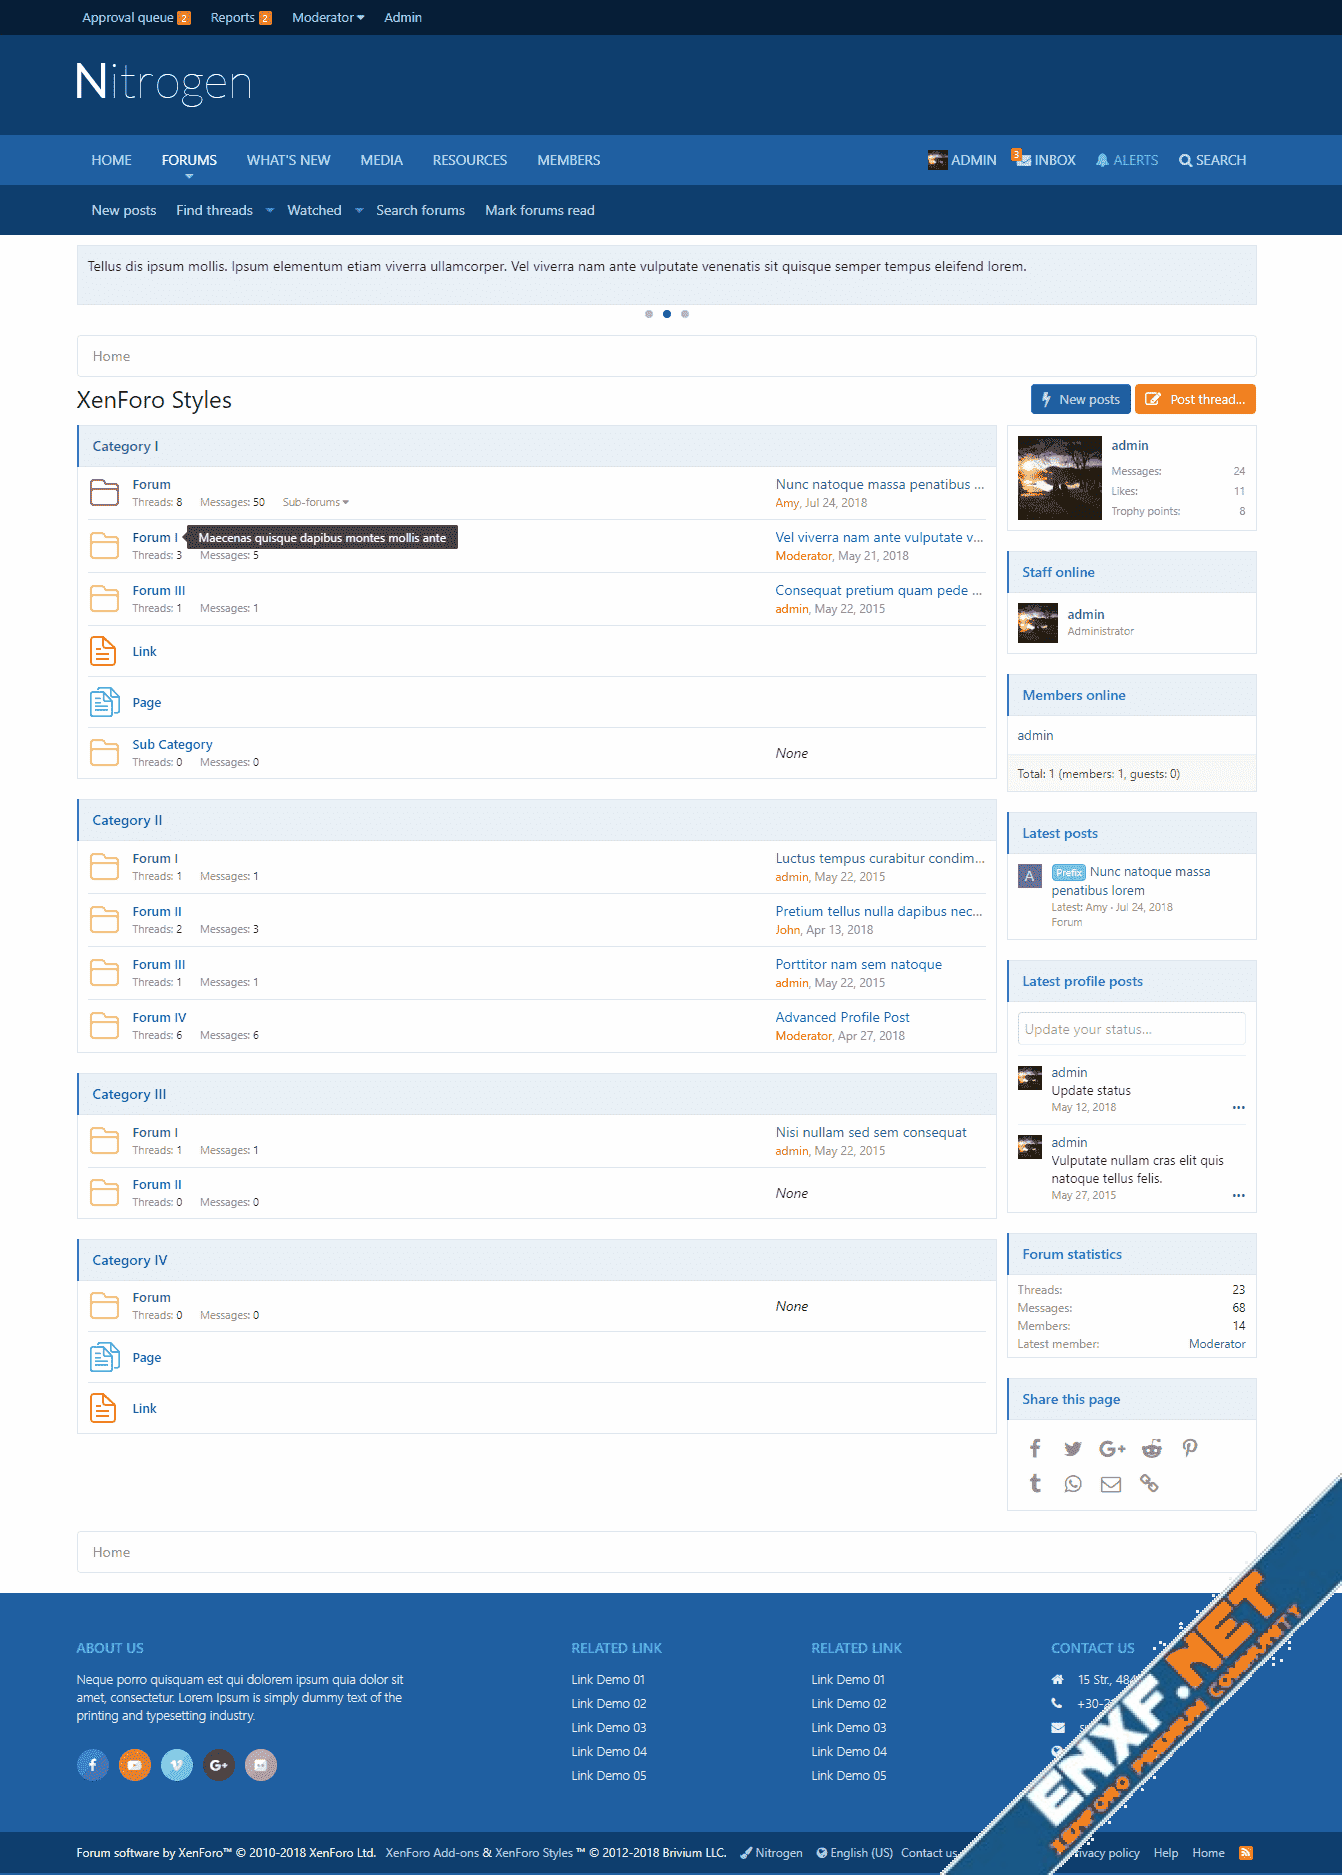Expand the Sub-forums dropdown
The height and width of the screenshot is (1875, 1342).
(x=315, y=502)
